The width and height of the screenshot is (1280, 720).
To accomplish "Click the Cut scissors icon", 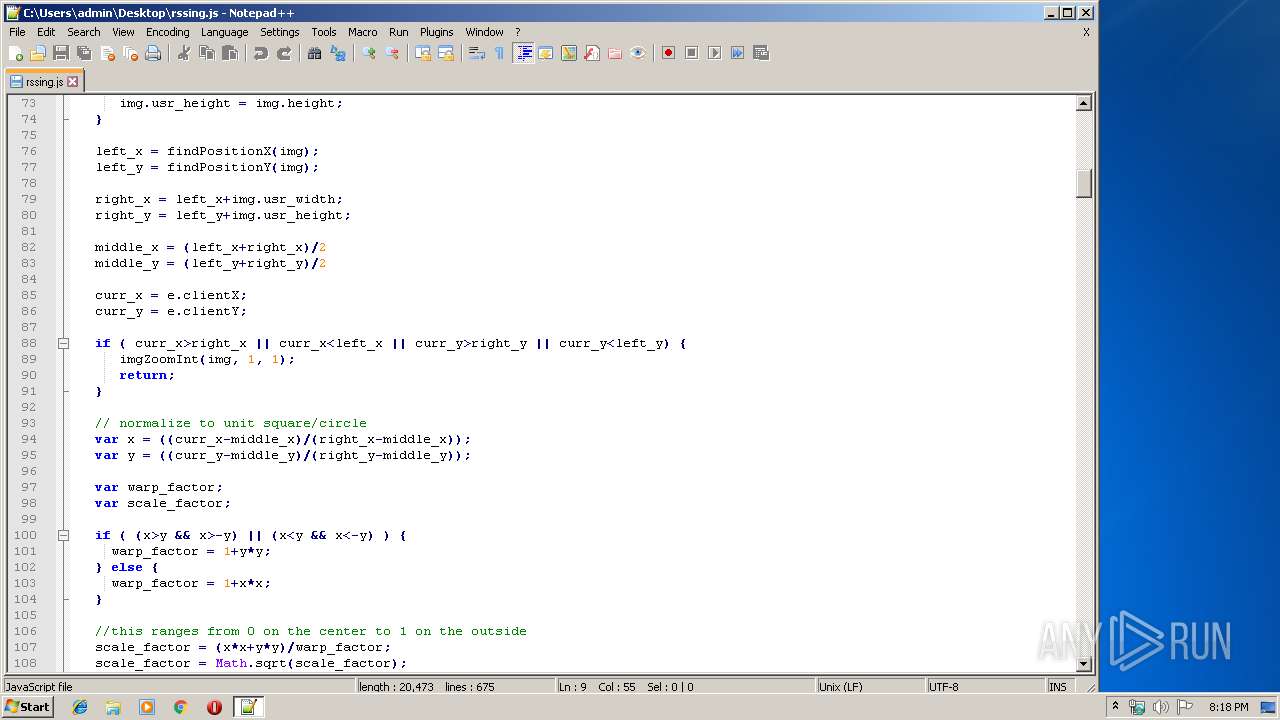I will tap(184, 53).
